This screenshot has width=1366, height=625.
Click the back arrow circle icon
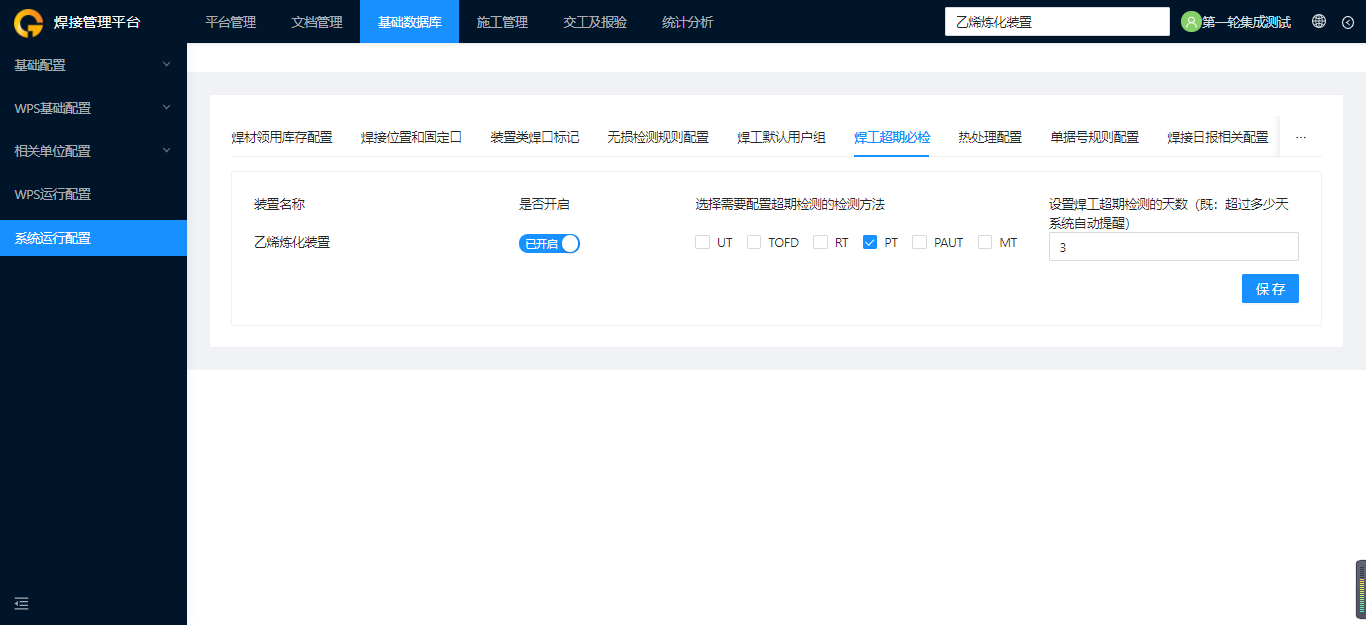pos(1347,22)
